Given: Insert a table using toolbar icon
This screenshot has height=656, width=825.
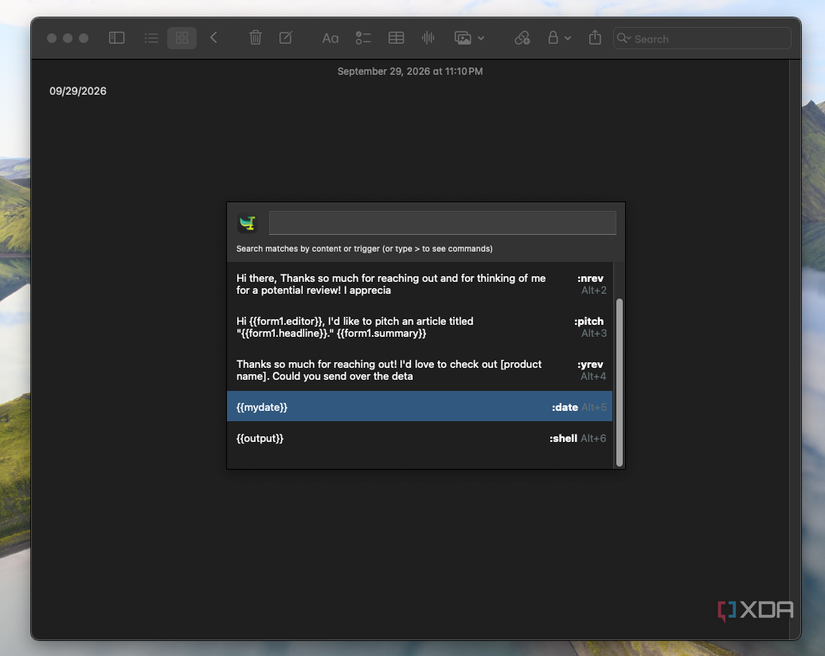Looking at the screenshot, I should coord(396,38).
